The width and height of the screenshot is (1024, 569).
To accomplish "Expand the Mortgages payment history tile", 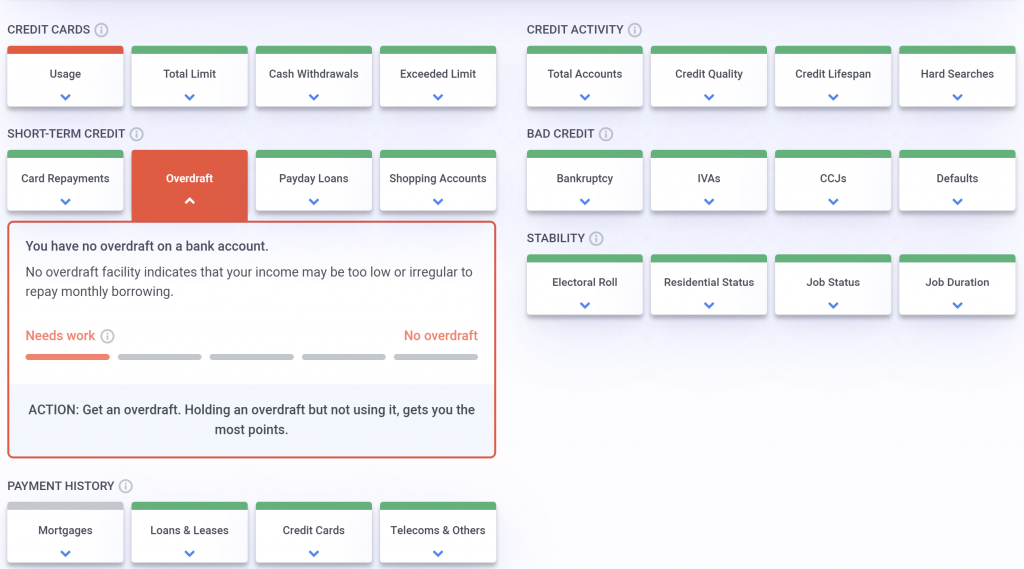I will tap(65, 537).
